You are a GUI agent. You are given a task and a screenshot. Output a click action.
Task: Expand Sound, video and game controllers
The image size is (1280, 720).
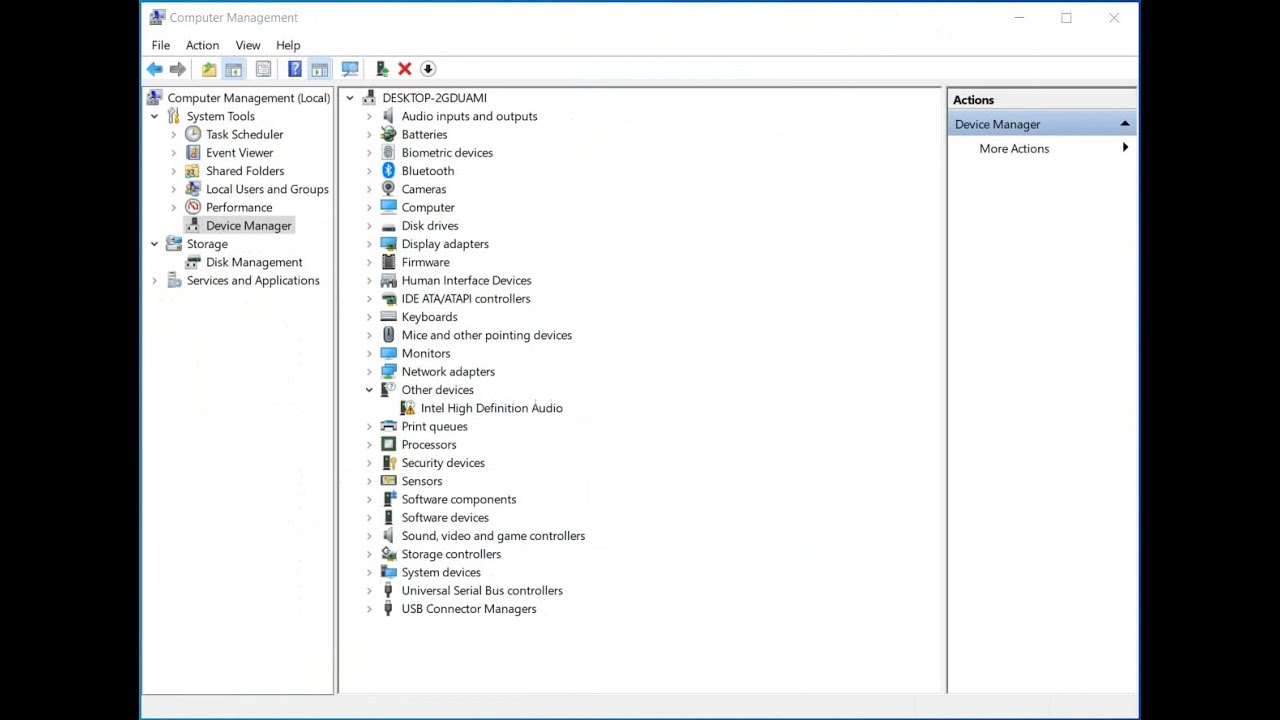coord(369,536)
